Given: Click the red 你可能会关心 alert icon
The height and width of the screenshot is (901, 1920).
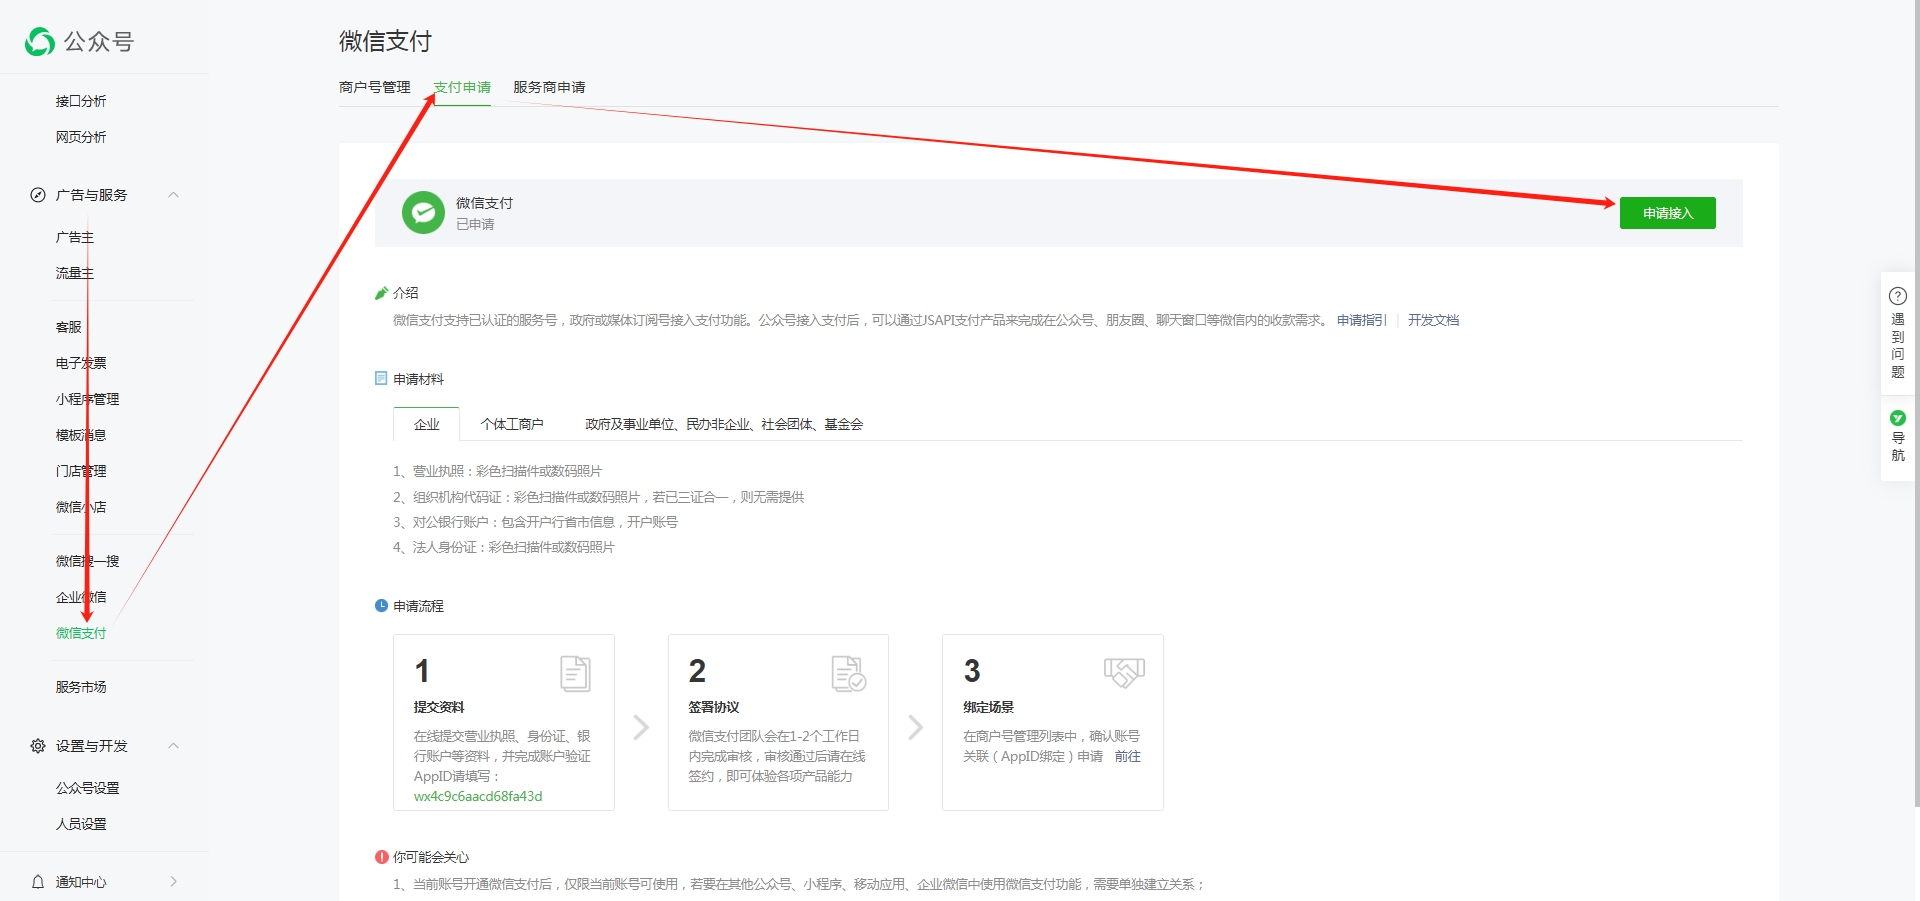Looking at the screenshot, I should 381,857.
